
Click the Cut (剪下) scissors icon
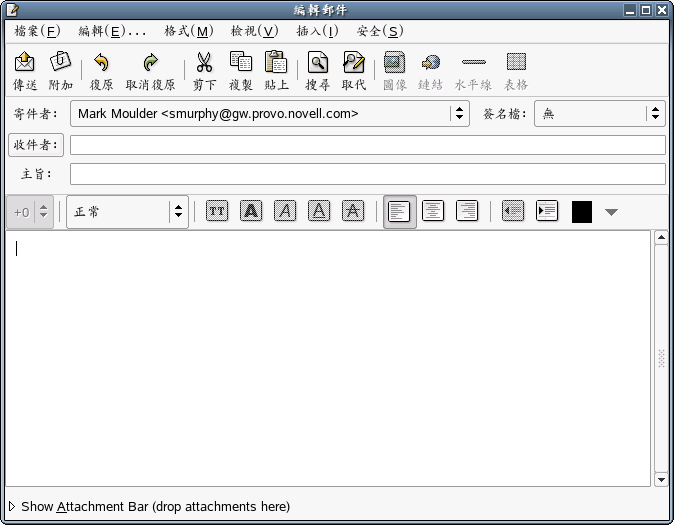[204, 62]
